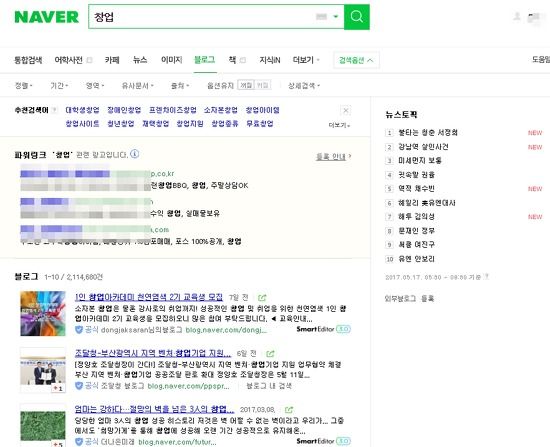Screen dimensions: 550x447
Task: Click suggested keyword 소자본창업
Action: 221,110
